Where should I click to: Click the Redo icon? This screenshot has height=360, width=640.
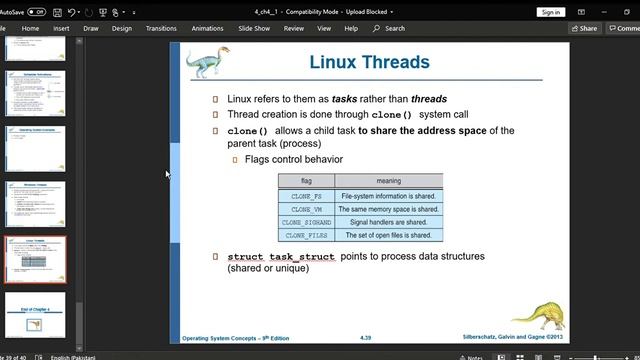pyautogui.click(x=89, y=13)
